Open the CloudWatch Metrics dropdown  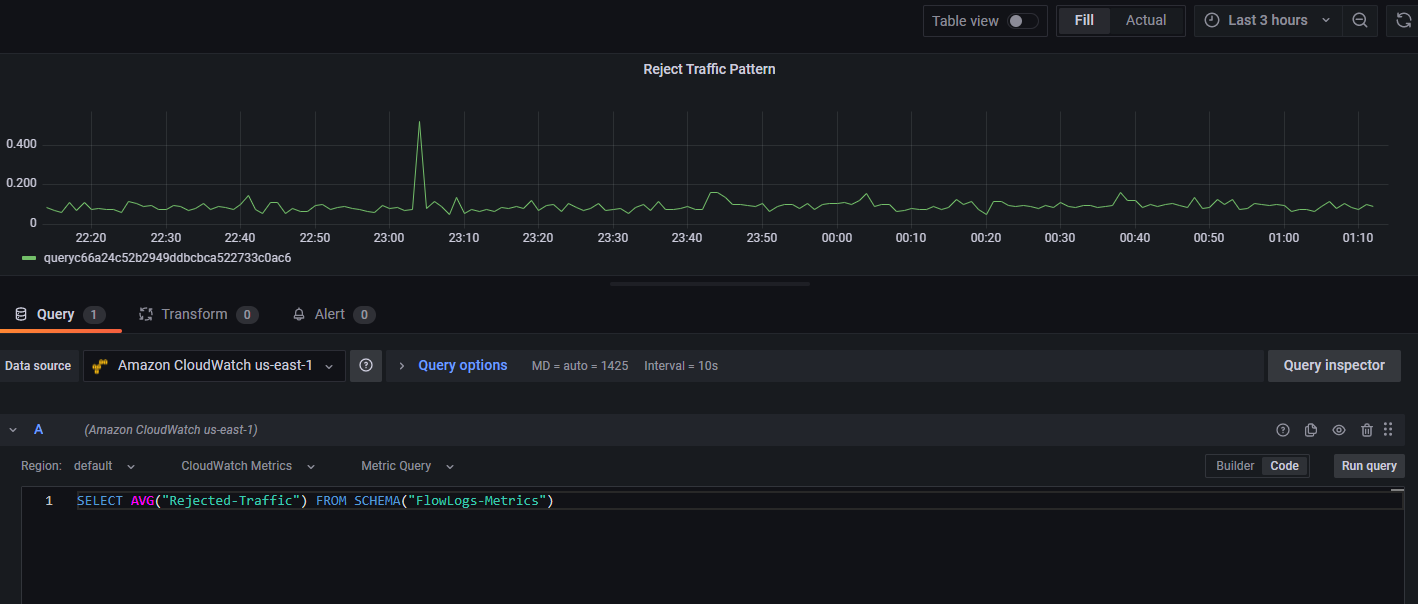click(246, 465)
